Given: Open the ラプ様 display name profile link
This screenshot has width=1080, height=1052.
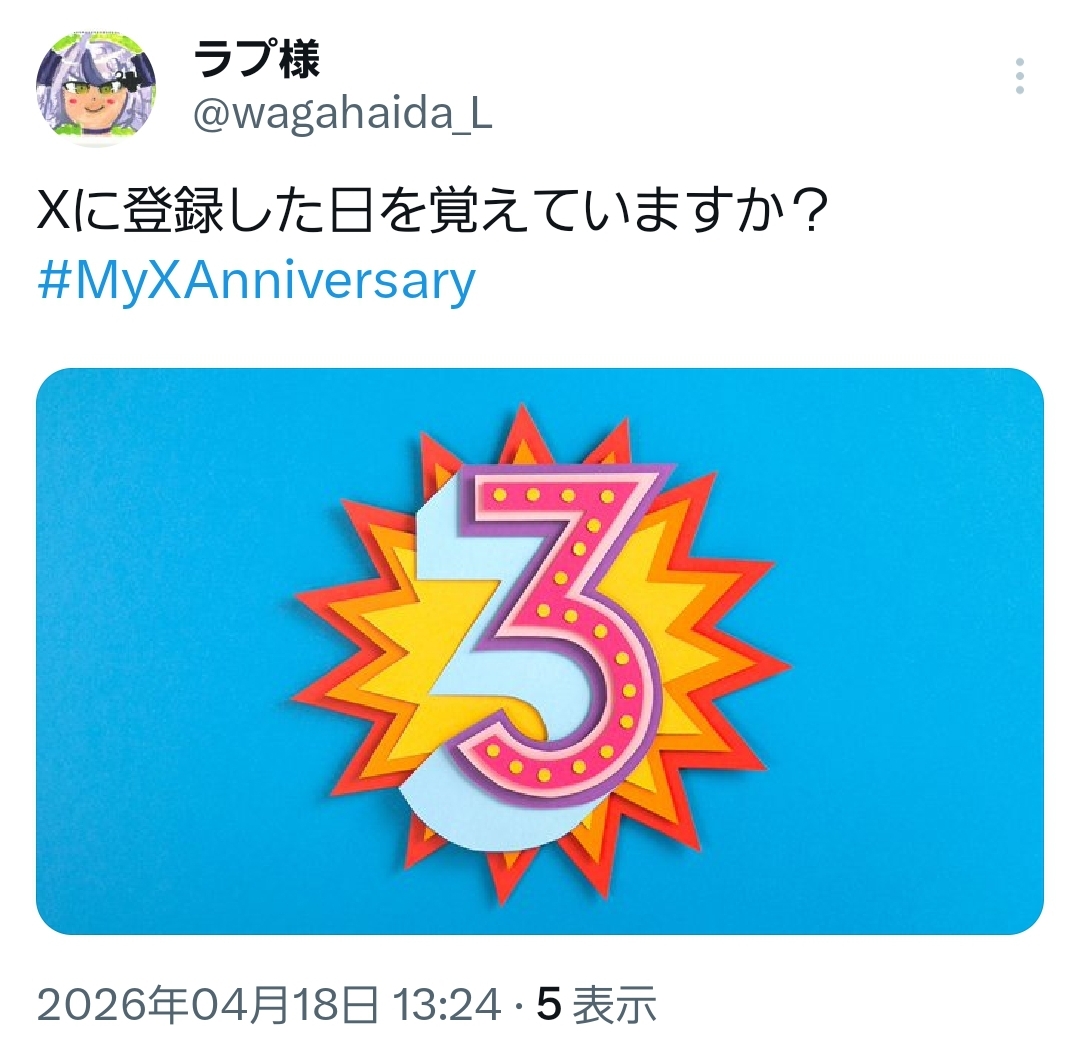Looking at the screenshot, I should (256, 60).
